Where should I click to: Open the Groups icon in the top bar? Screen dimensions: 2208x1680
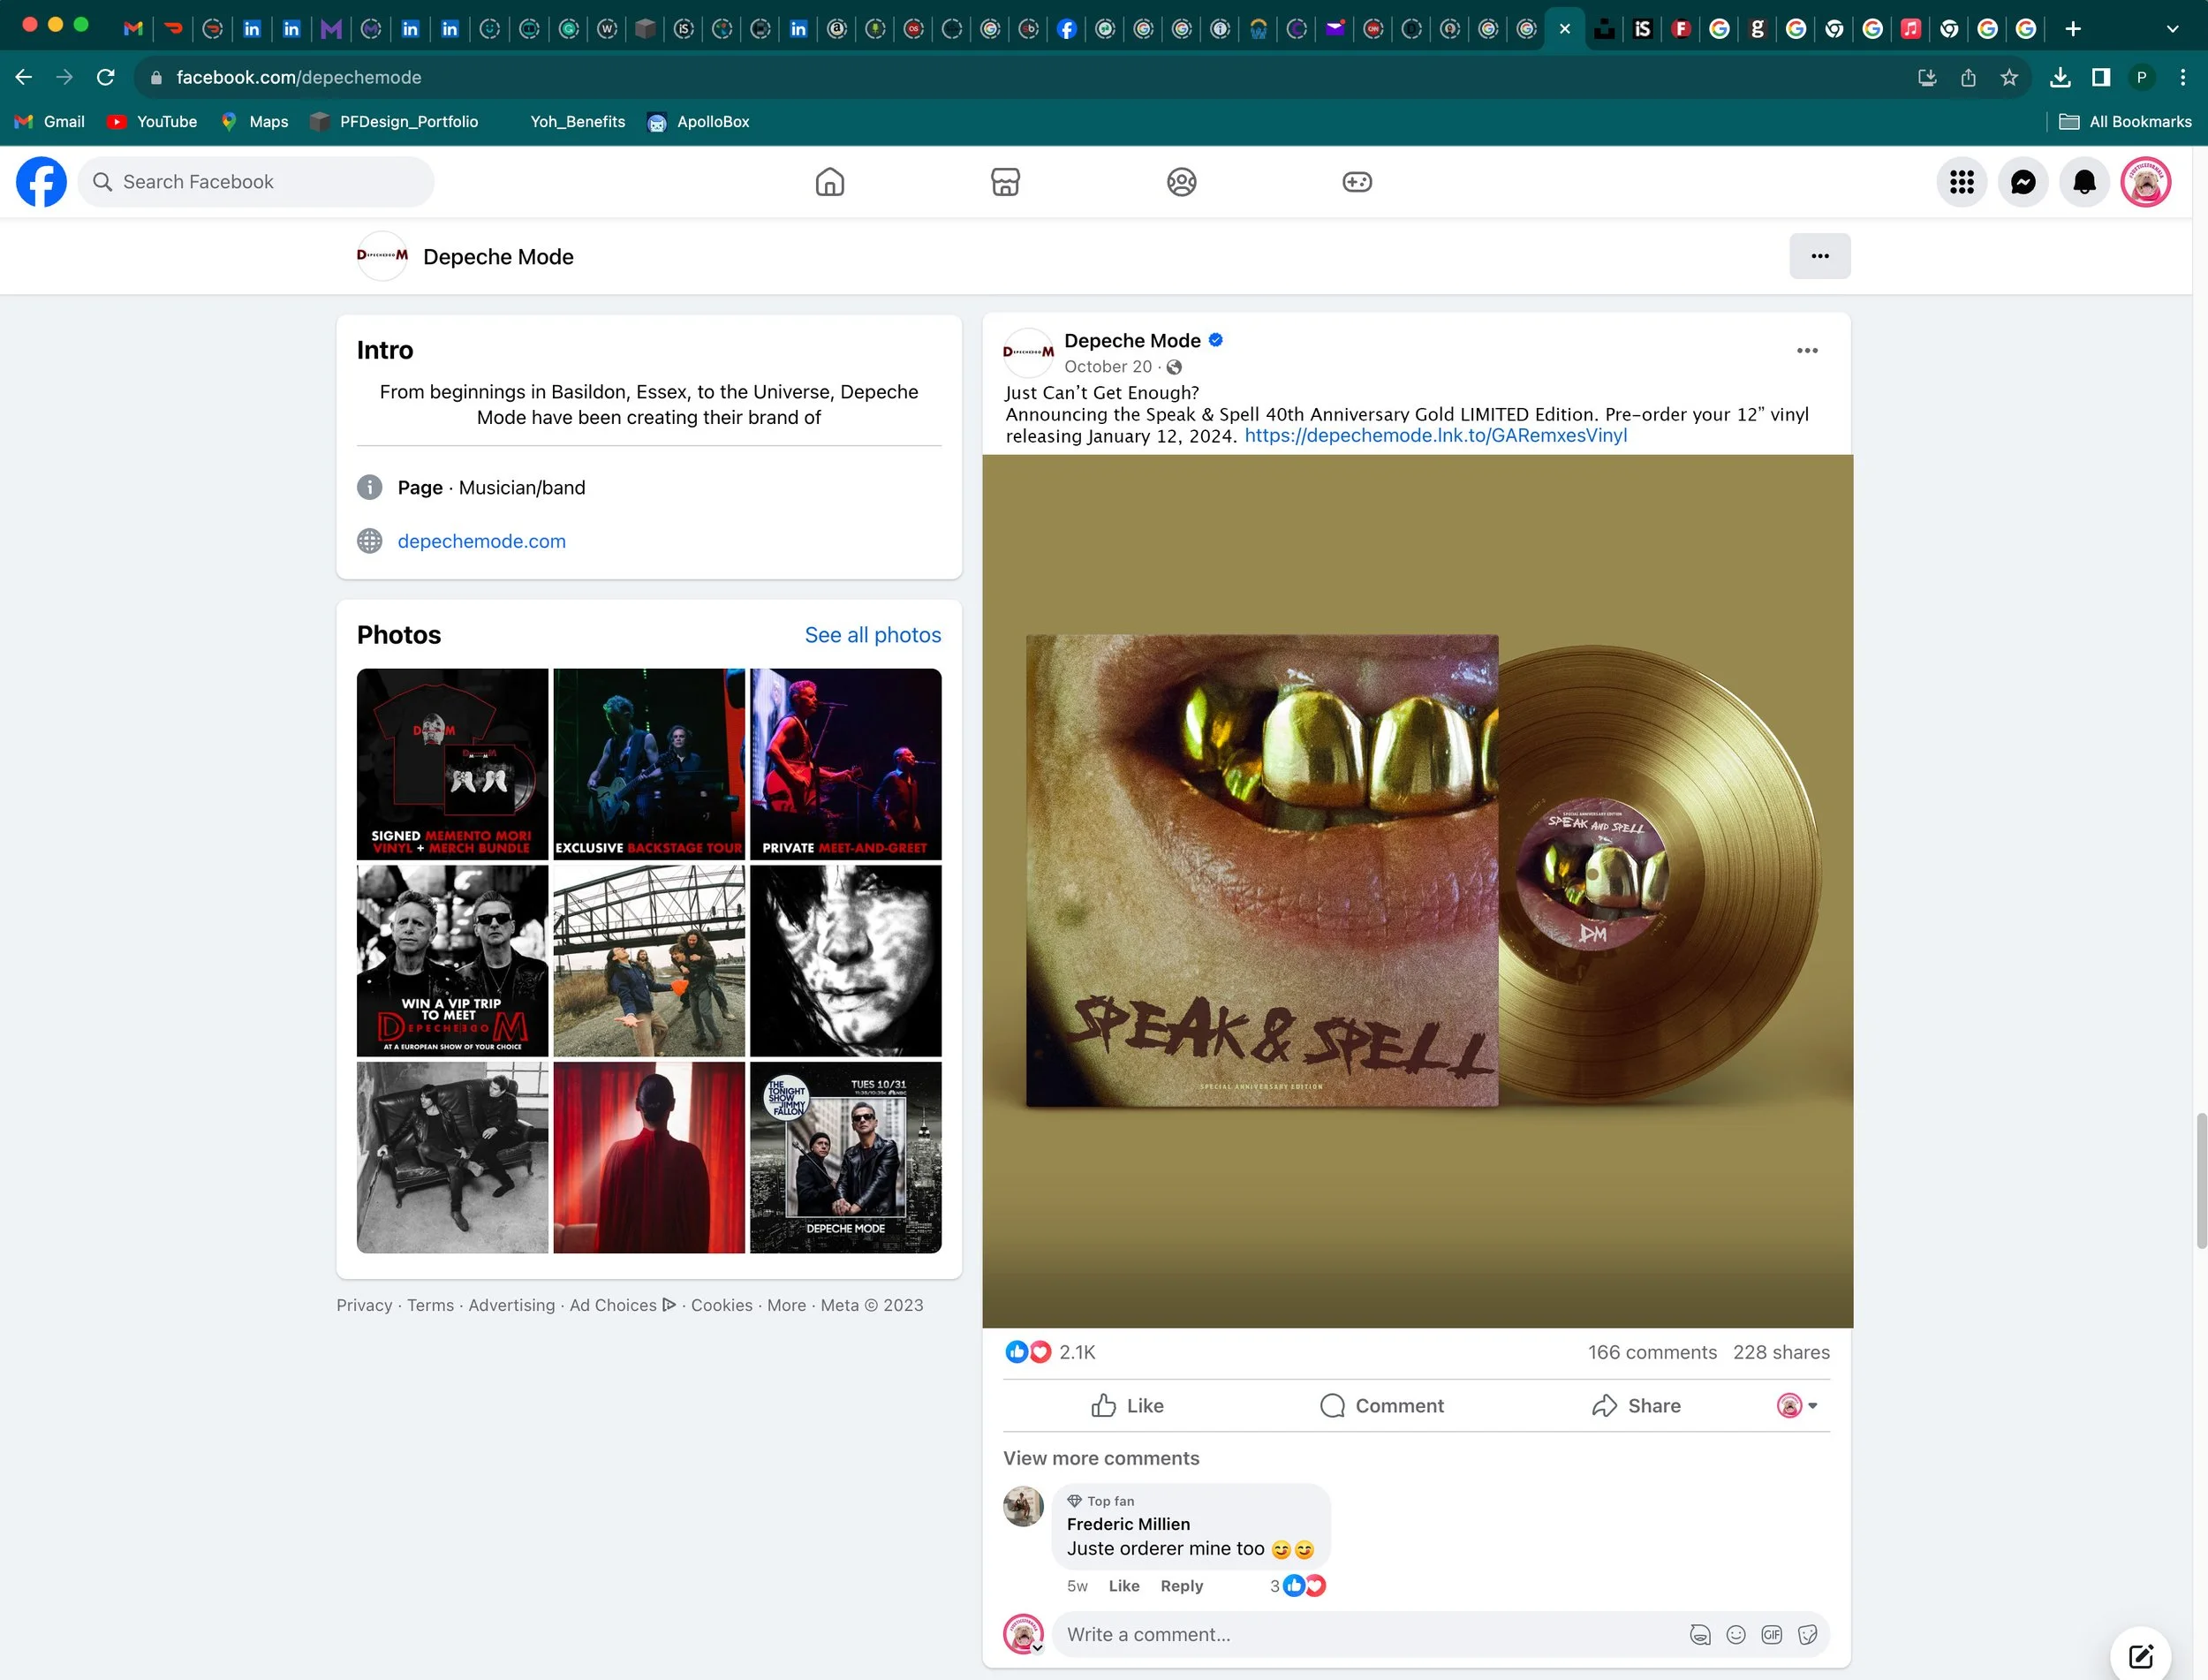point(1181,182)
